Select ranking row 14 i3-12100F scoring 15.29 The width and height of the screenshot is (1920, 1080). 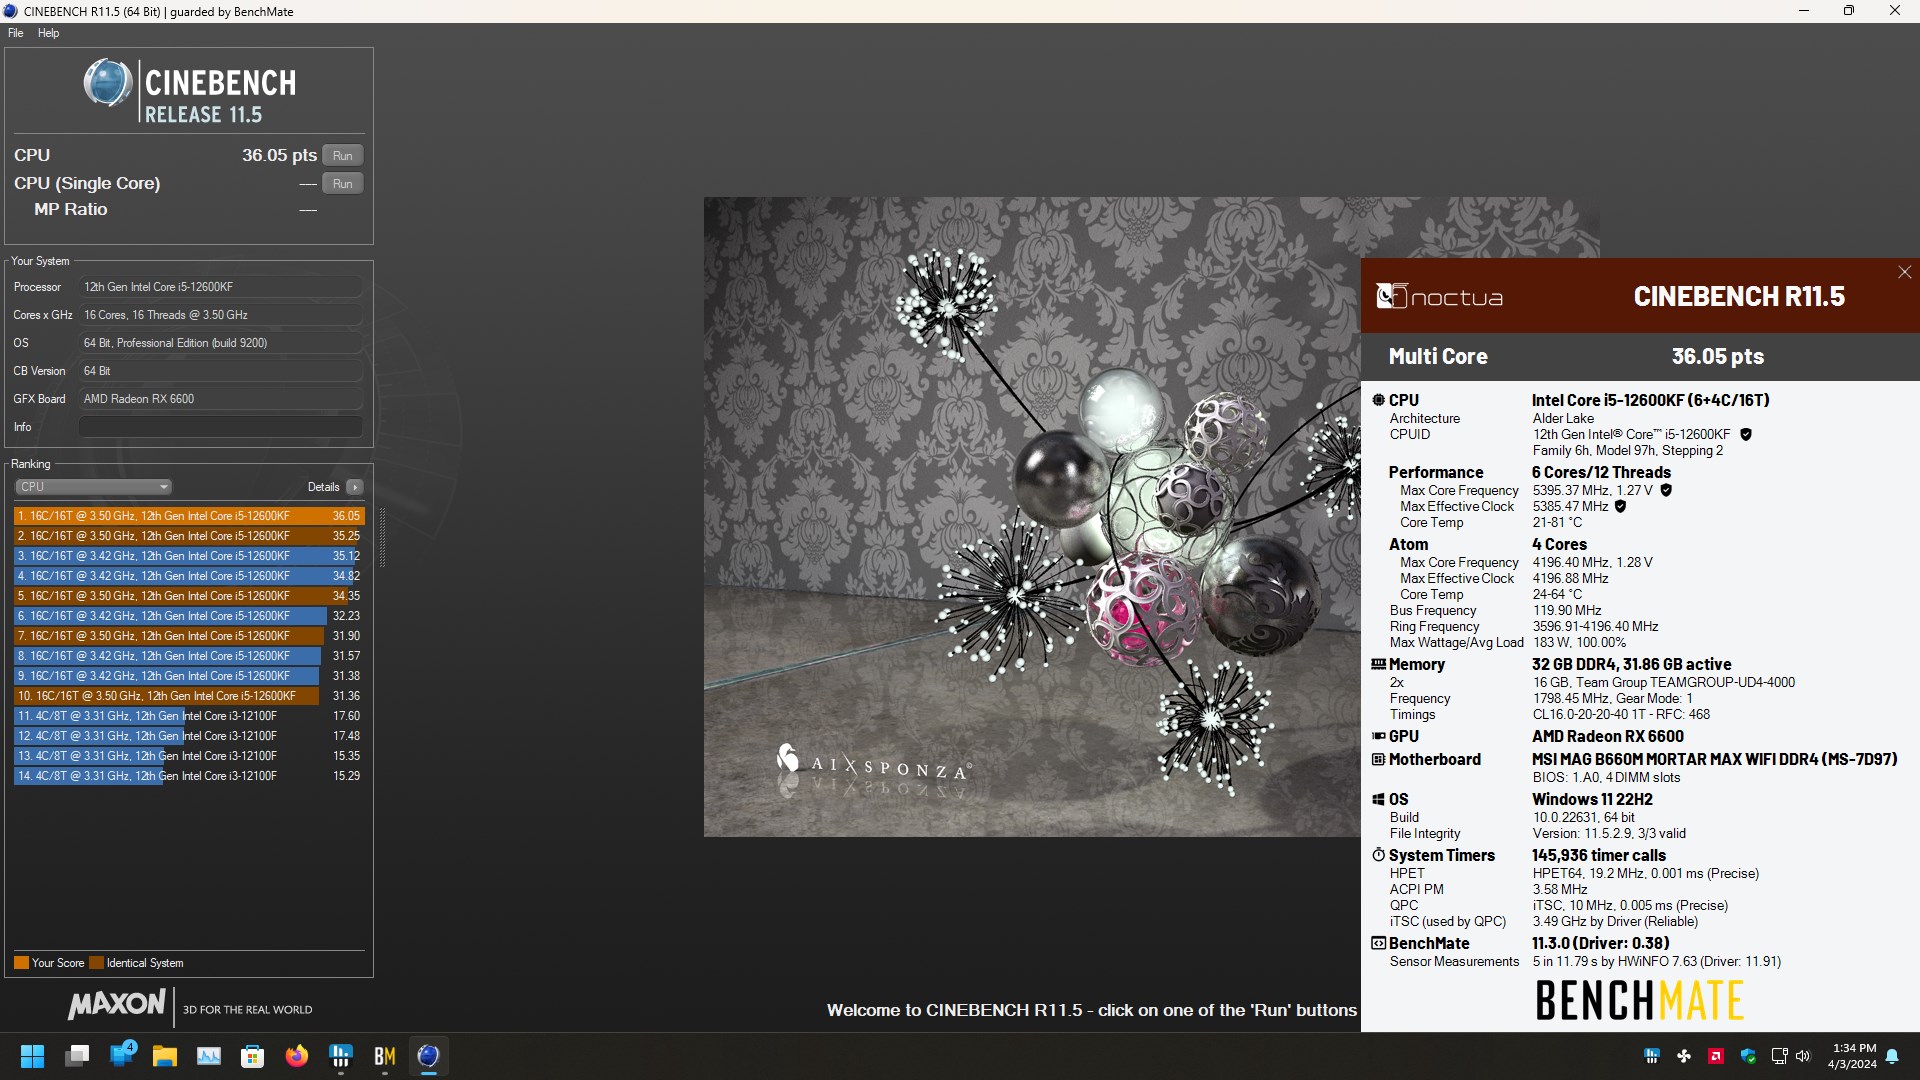click(x=189, y=776)
